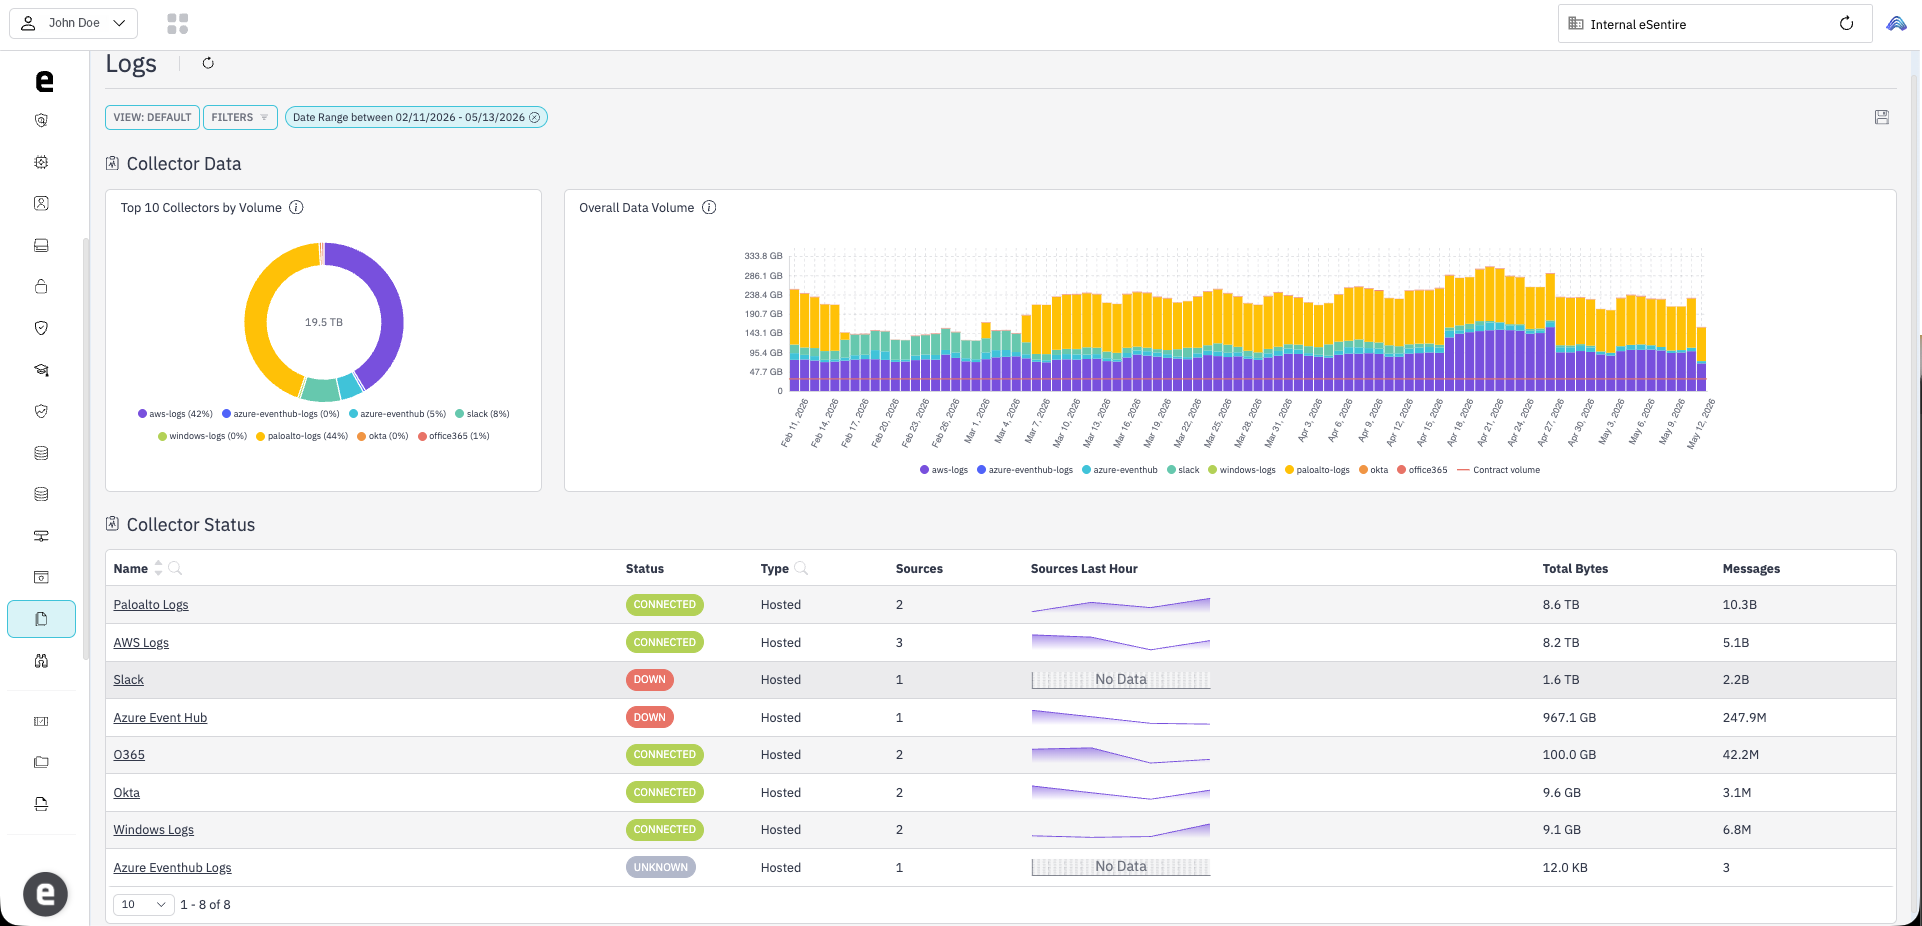Open the user profile card sidebar icon
The height and width of the screenshot is (926, 1922).
point(41,203)
